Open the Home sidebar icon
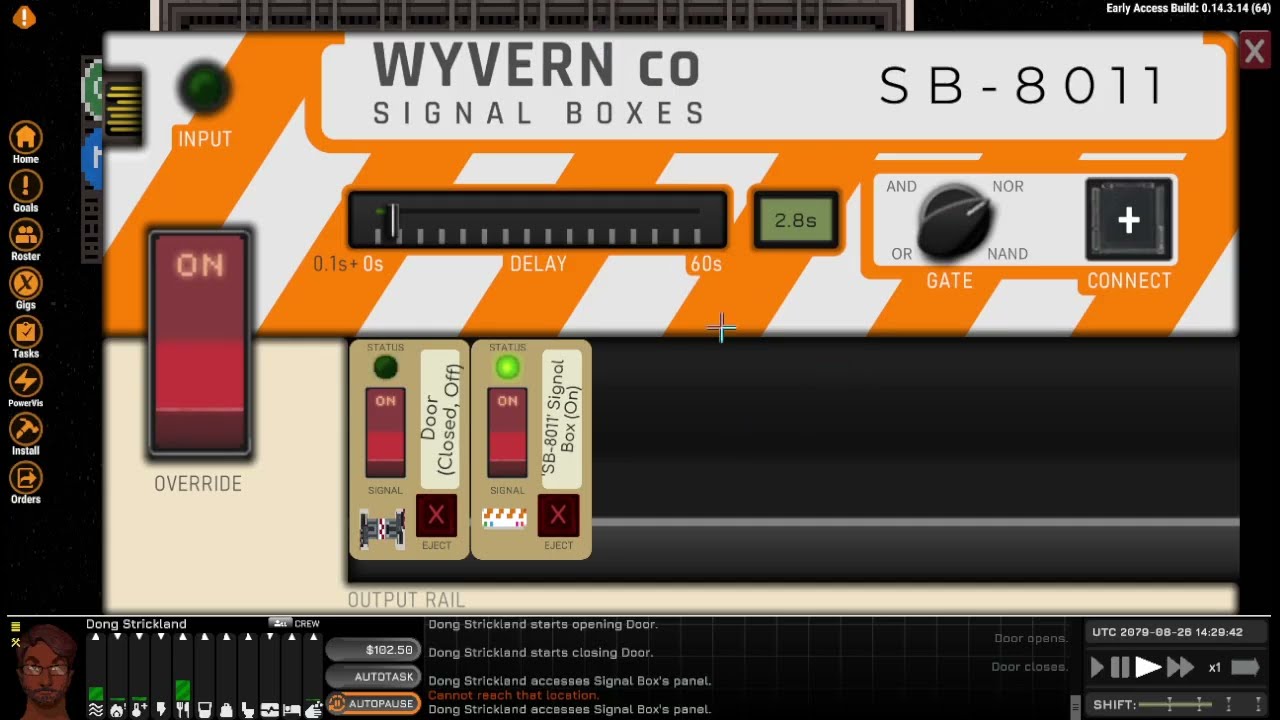This screenshot has height=720, width=1280. tap(25, 137)
